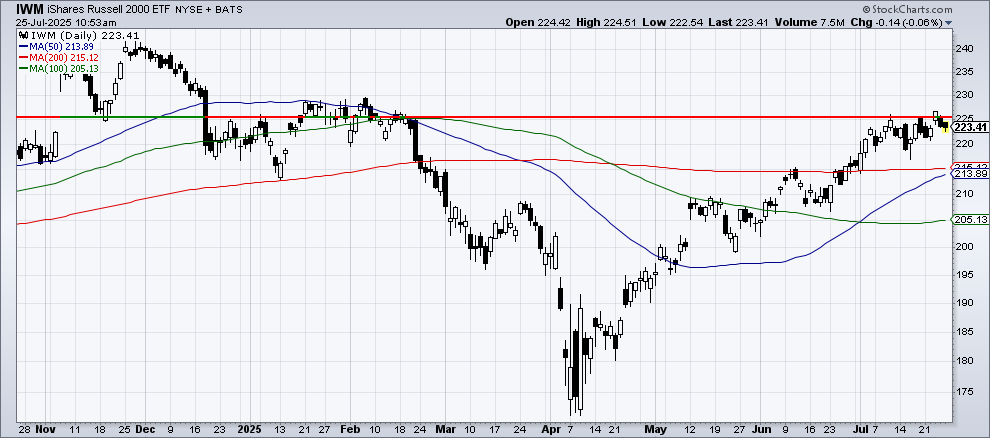Click the blue down-triangle next to Chg
The height and width of the screenshot is (438, 990).
(949, 23)
